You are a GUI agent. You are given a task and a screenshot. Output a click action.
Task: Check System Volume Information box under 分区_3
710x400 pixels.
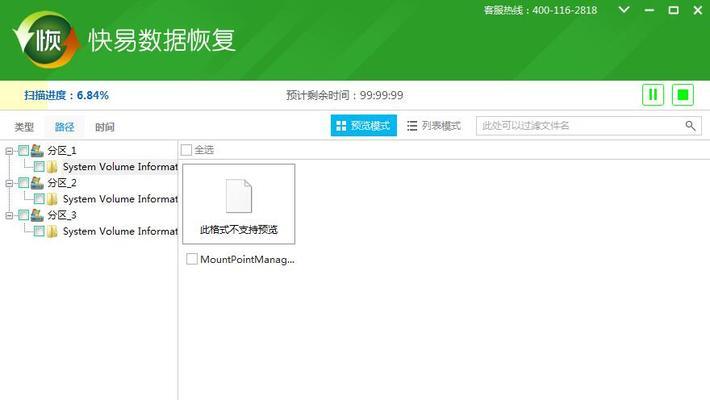[x=39, y=231]
